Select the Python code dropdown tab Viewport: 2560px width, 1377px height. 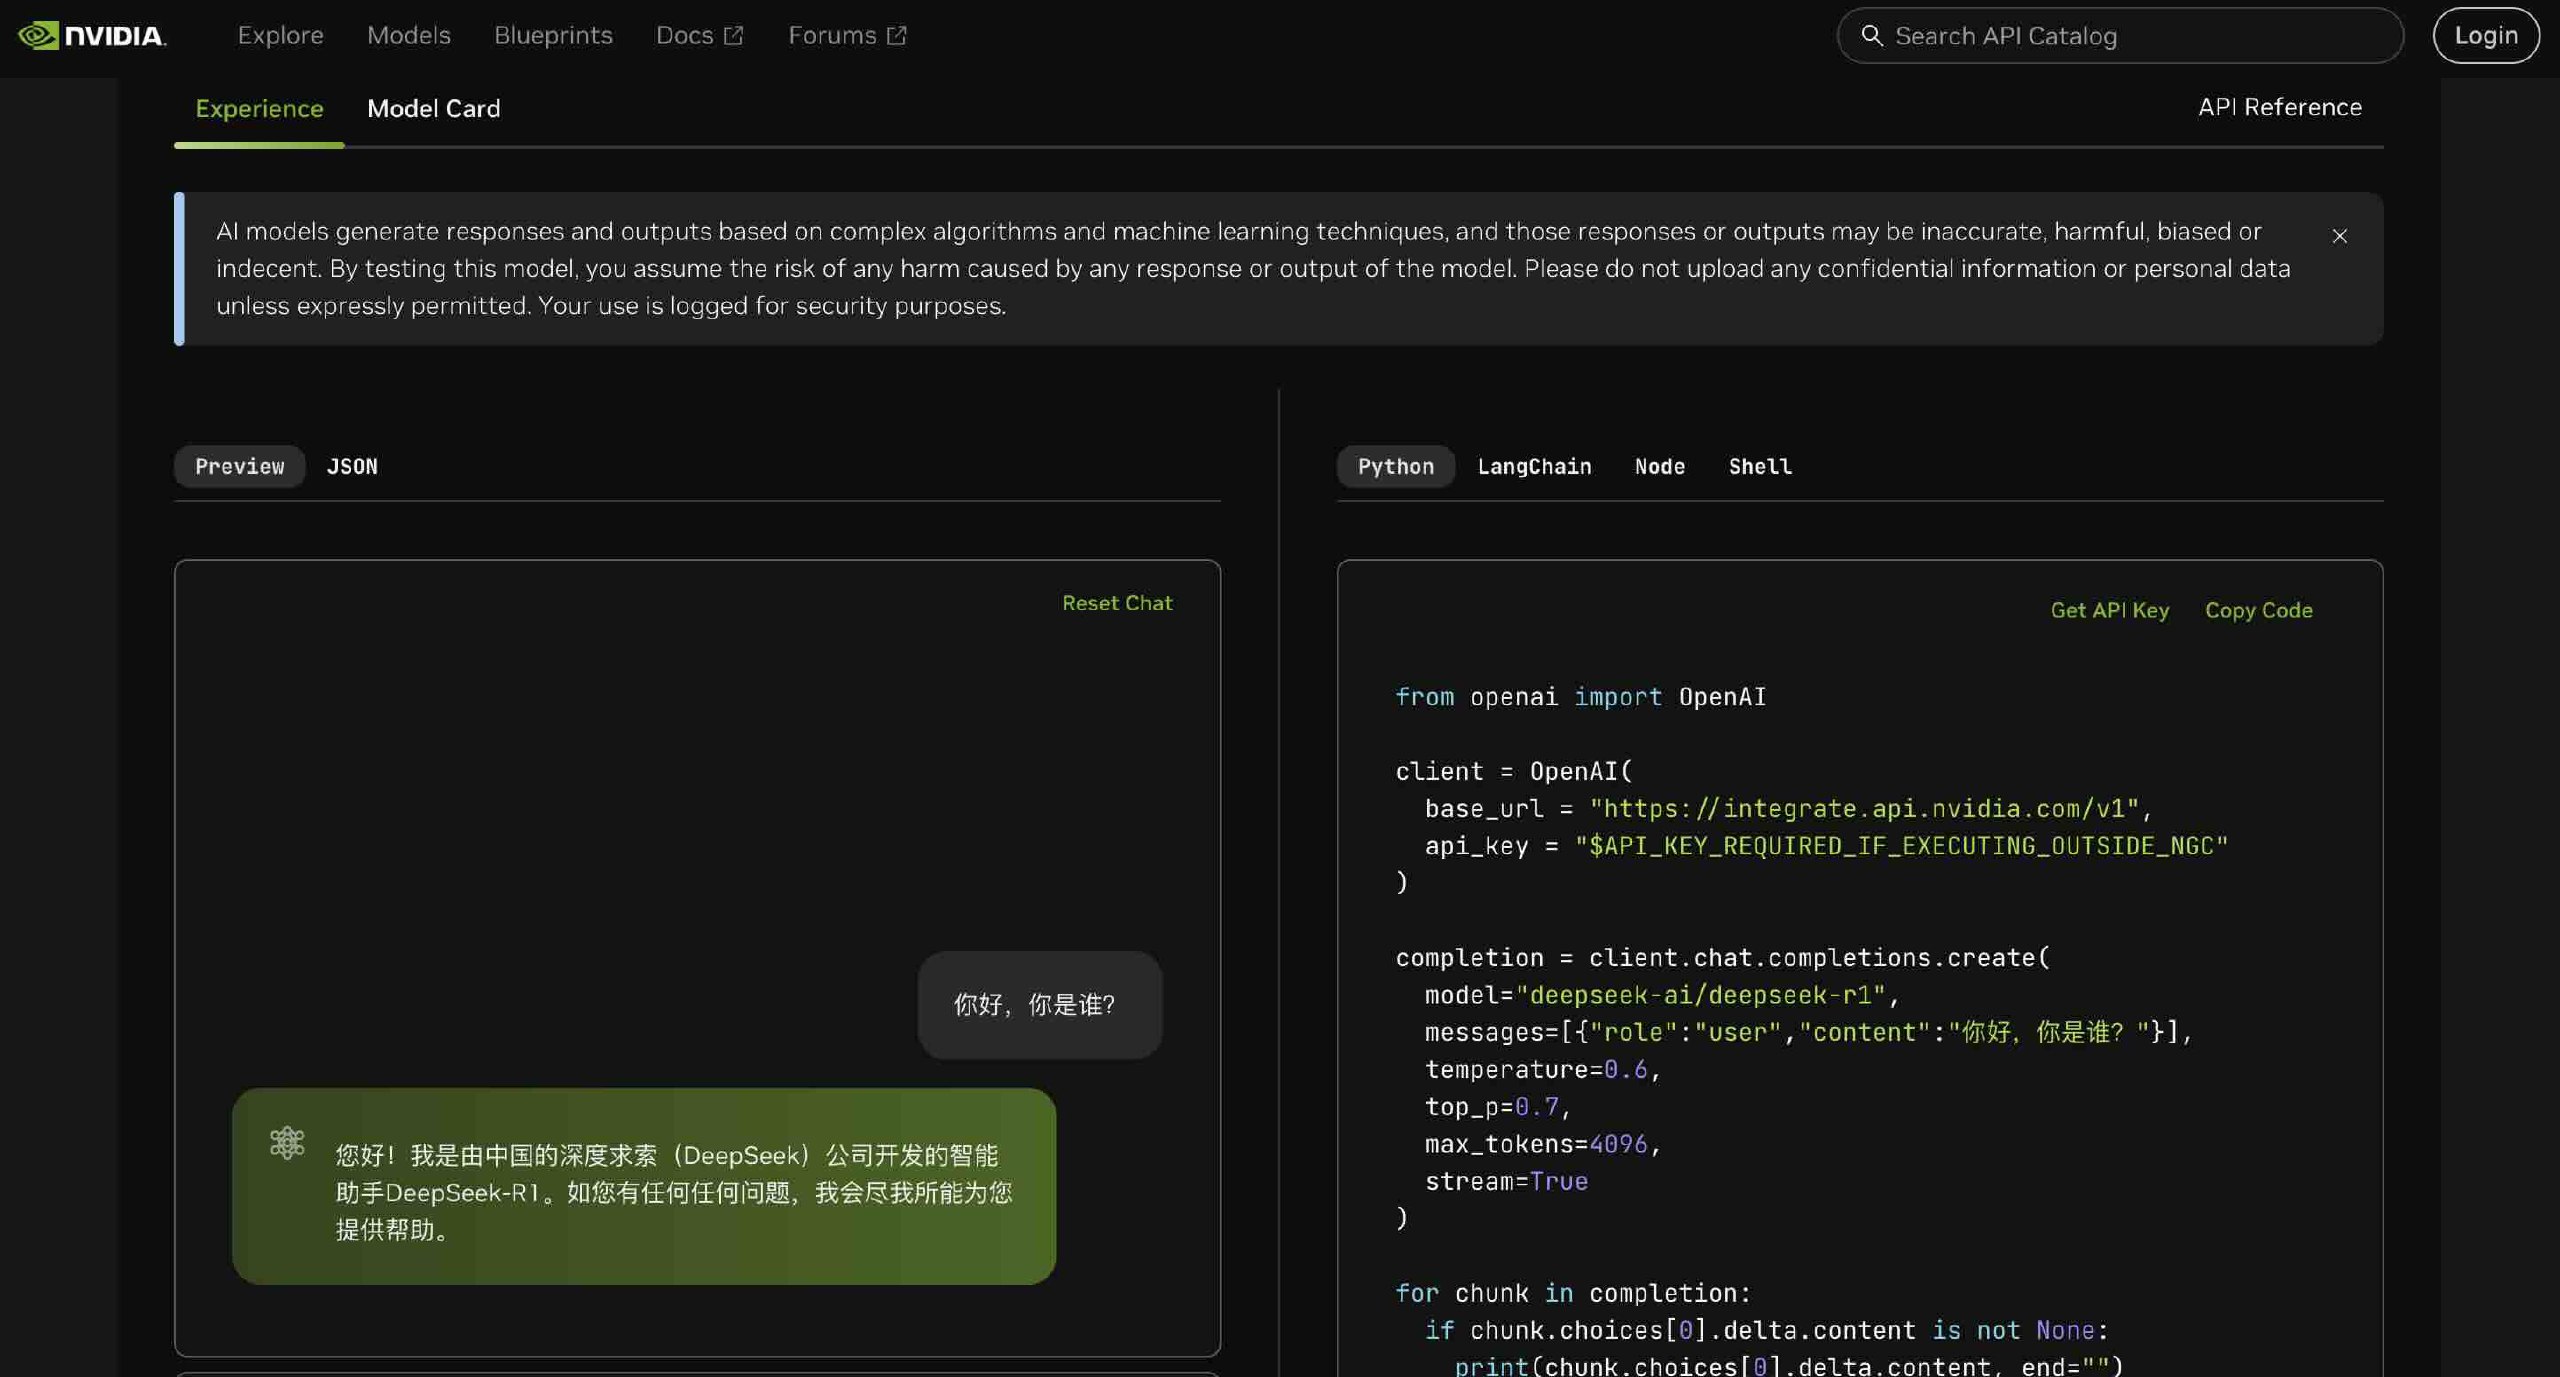1395,465
